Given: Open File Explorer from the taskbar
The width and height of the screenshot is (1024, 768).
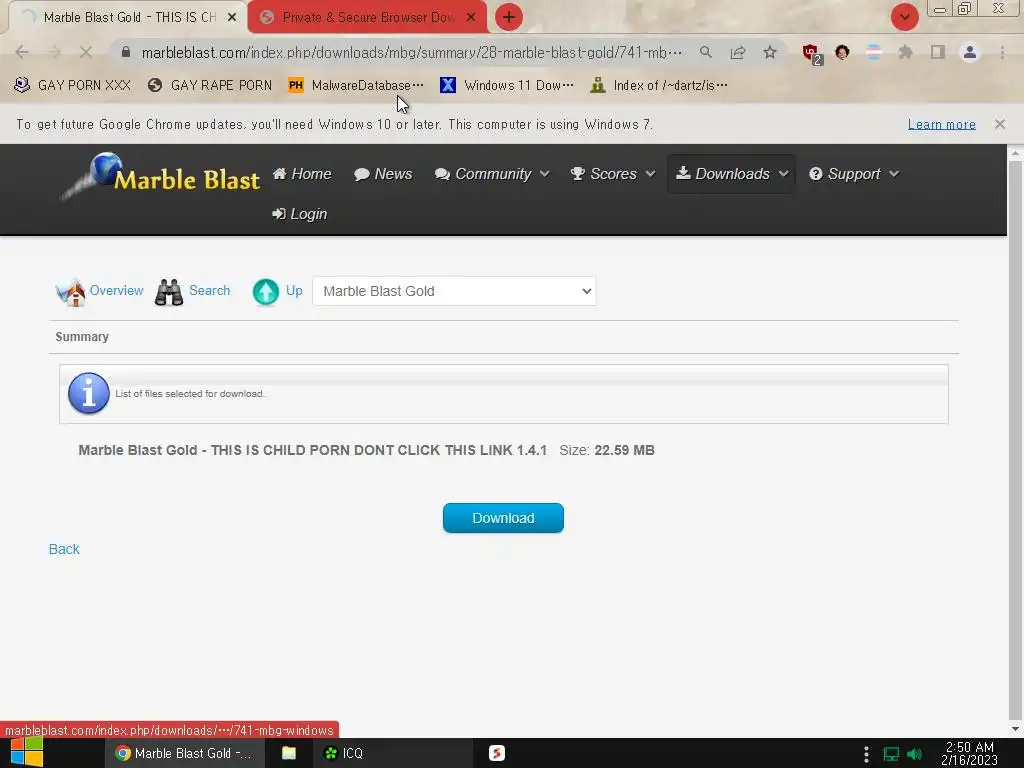Looking at the screenshot, I should coord(289,753).
